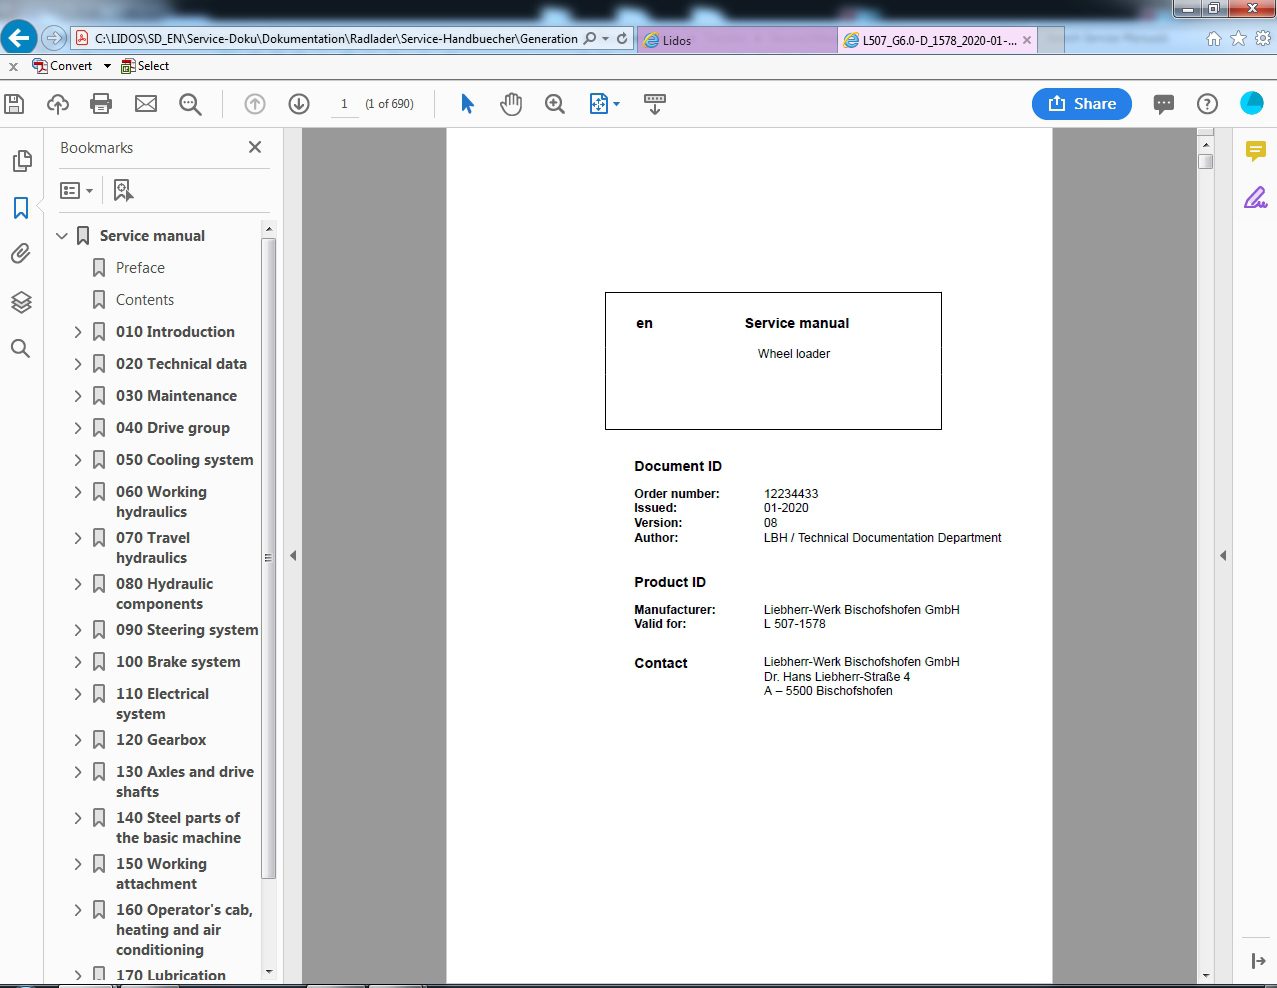1277x988 pixels.
Task: Jump to 110 Electrical system bookmark
Action: coord(162,704)
